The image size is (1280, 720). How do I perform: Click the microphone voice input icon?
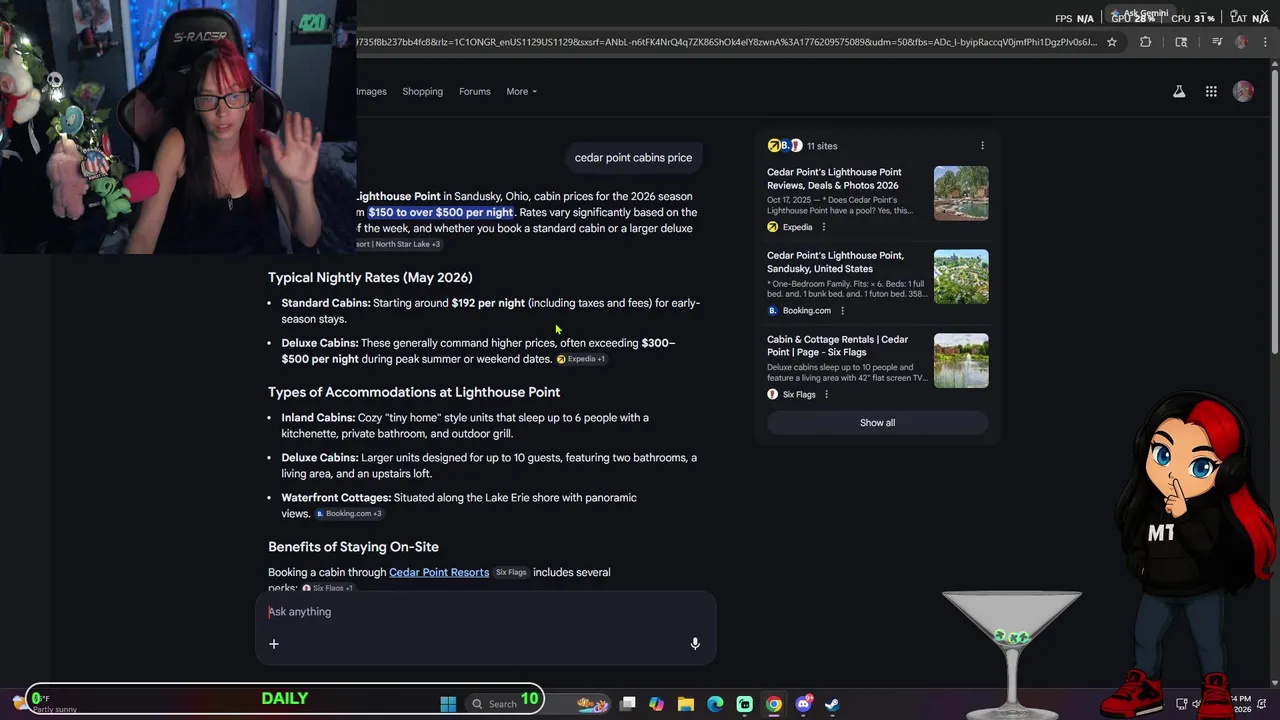(x=695, y=644)
